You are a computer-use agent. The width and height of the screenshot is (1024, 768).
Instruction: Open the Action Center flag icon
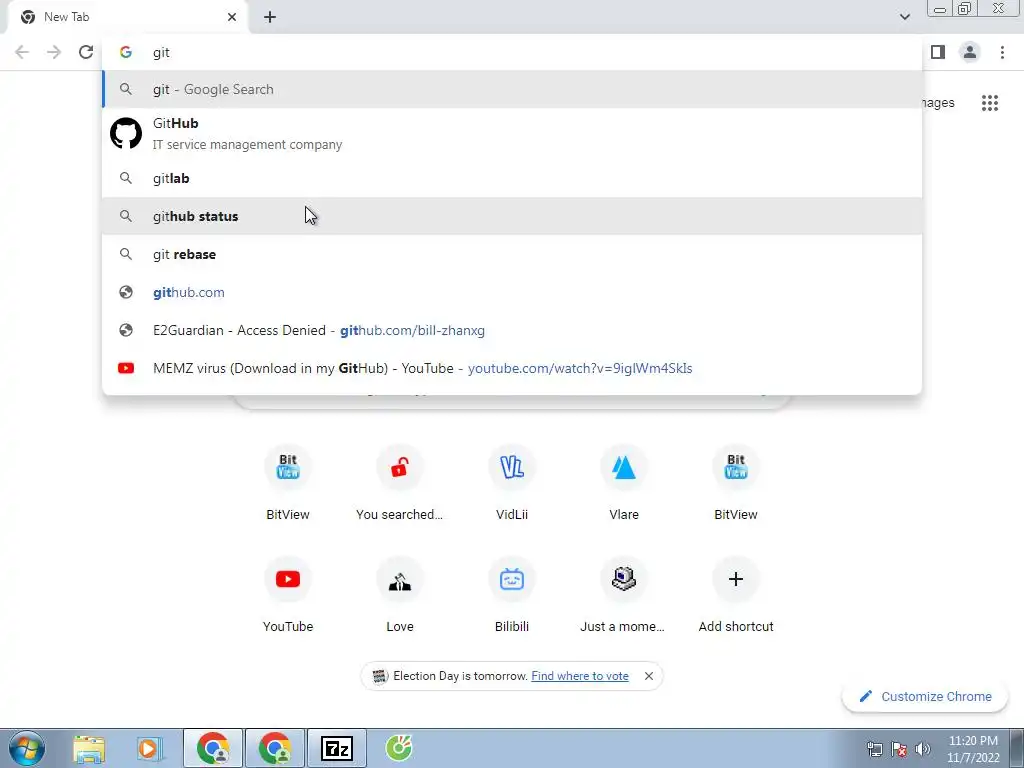(x=899, y=749)
